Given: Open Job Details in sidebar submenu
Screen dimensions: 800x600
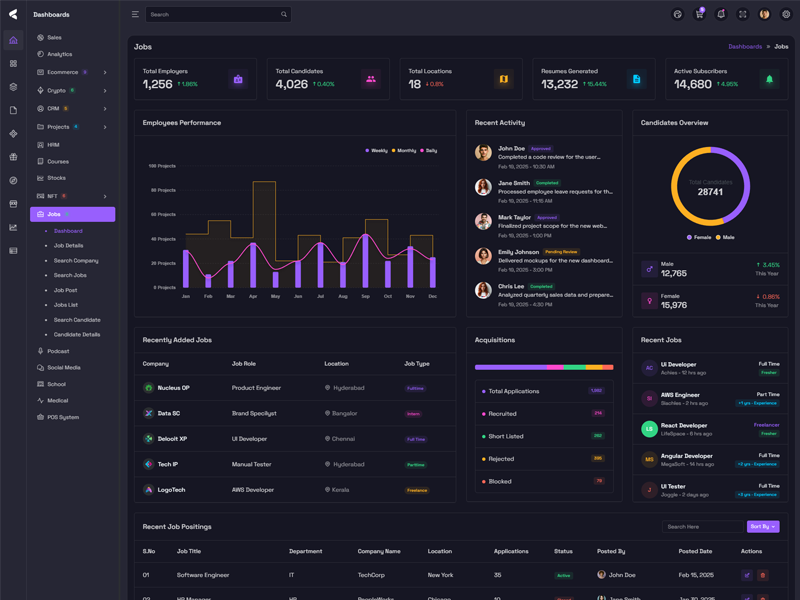Looking at the screenshot, I should click(68, 245).
